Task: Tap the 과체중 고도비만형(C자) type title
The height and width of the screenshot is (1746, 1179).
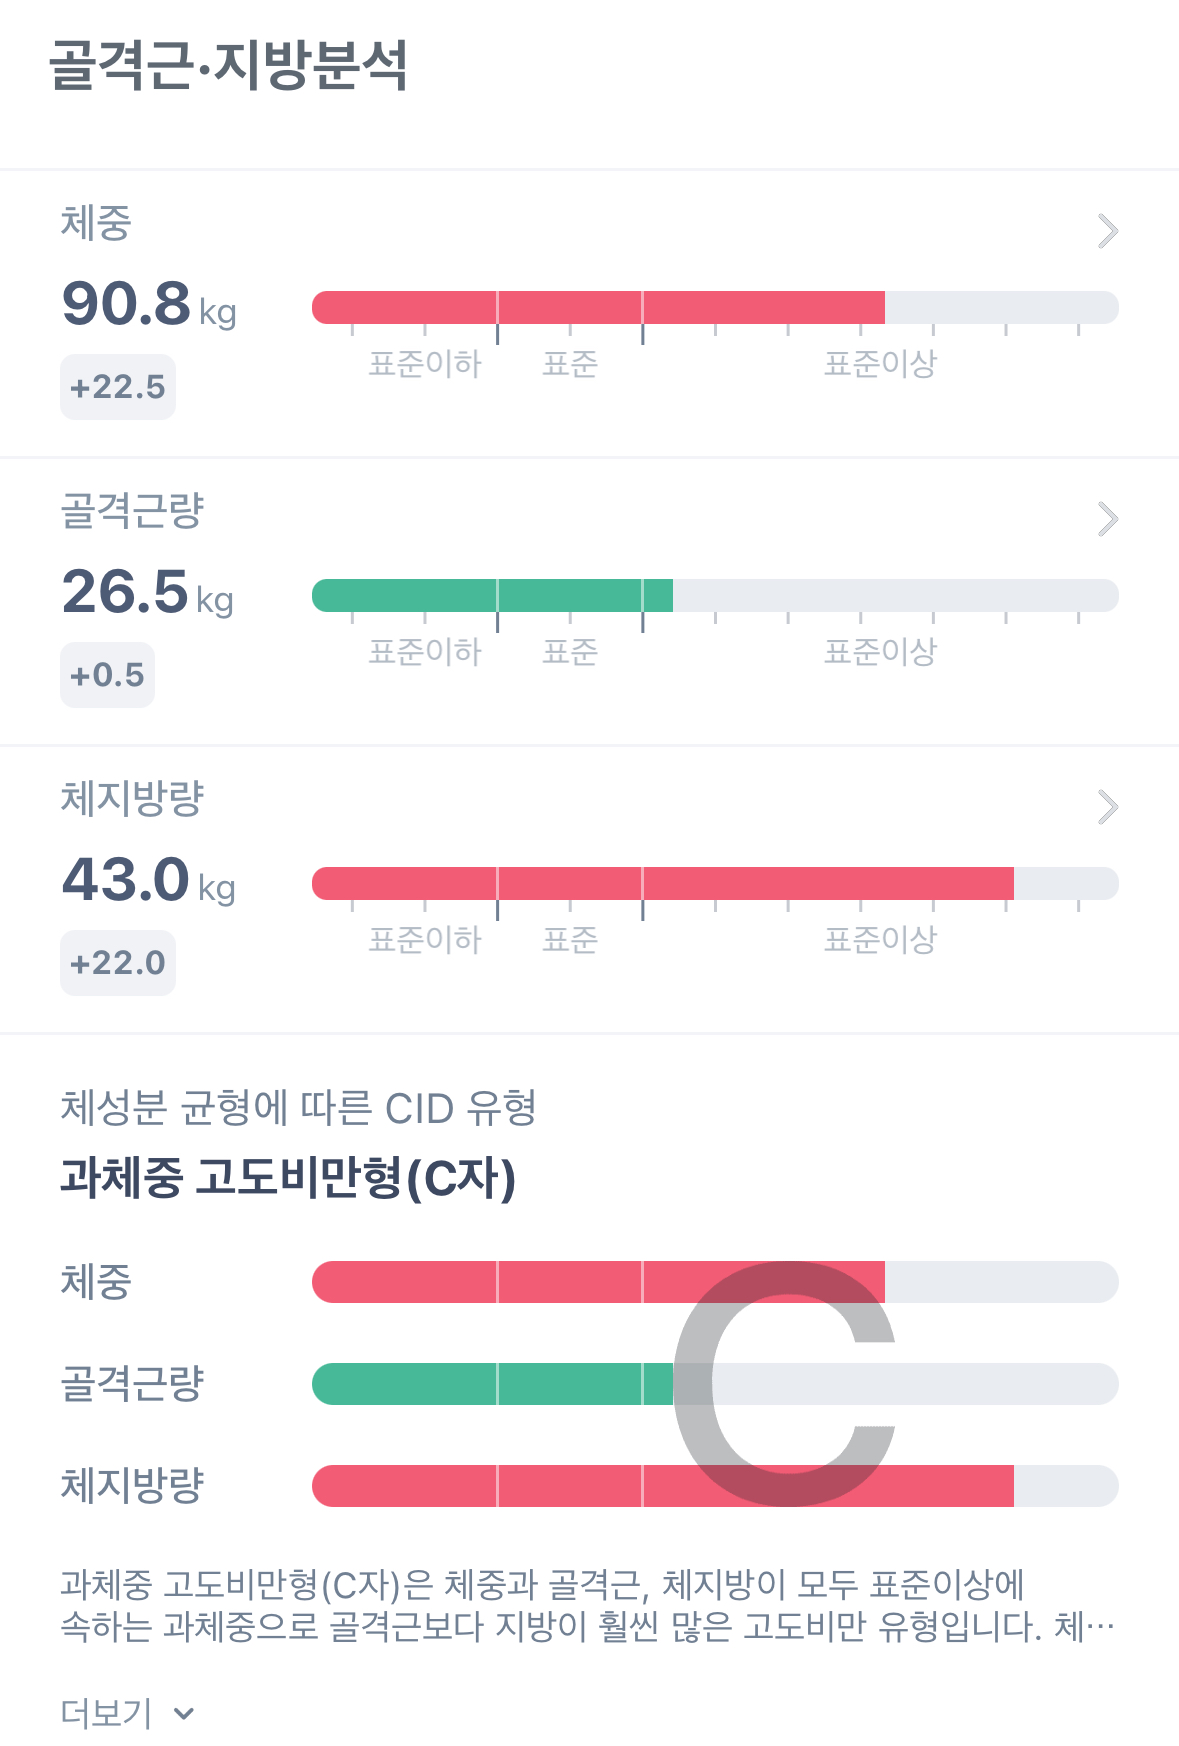Action: point(288,1177)
